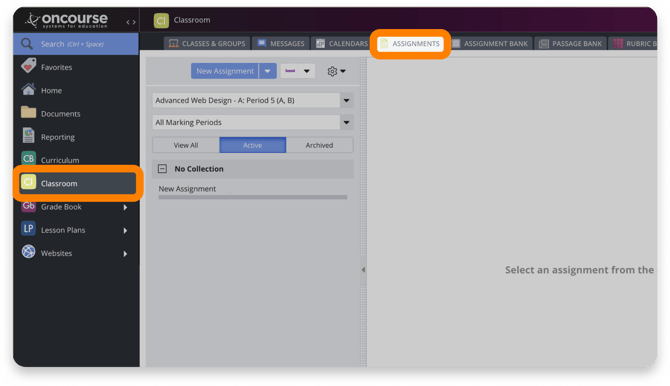Click the Lesson Plans LP icon
The width and height of the screenshot is (670, 386).
click(x=29, y=229)
